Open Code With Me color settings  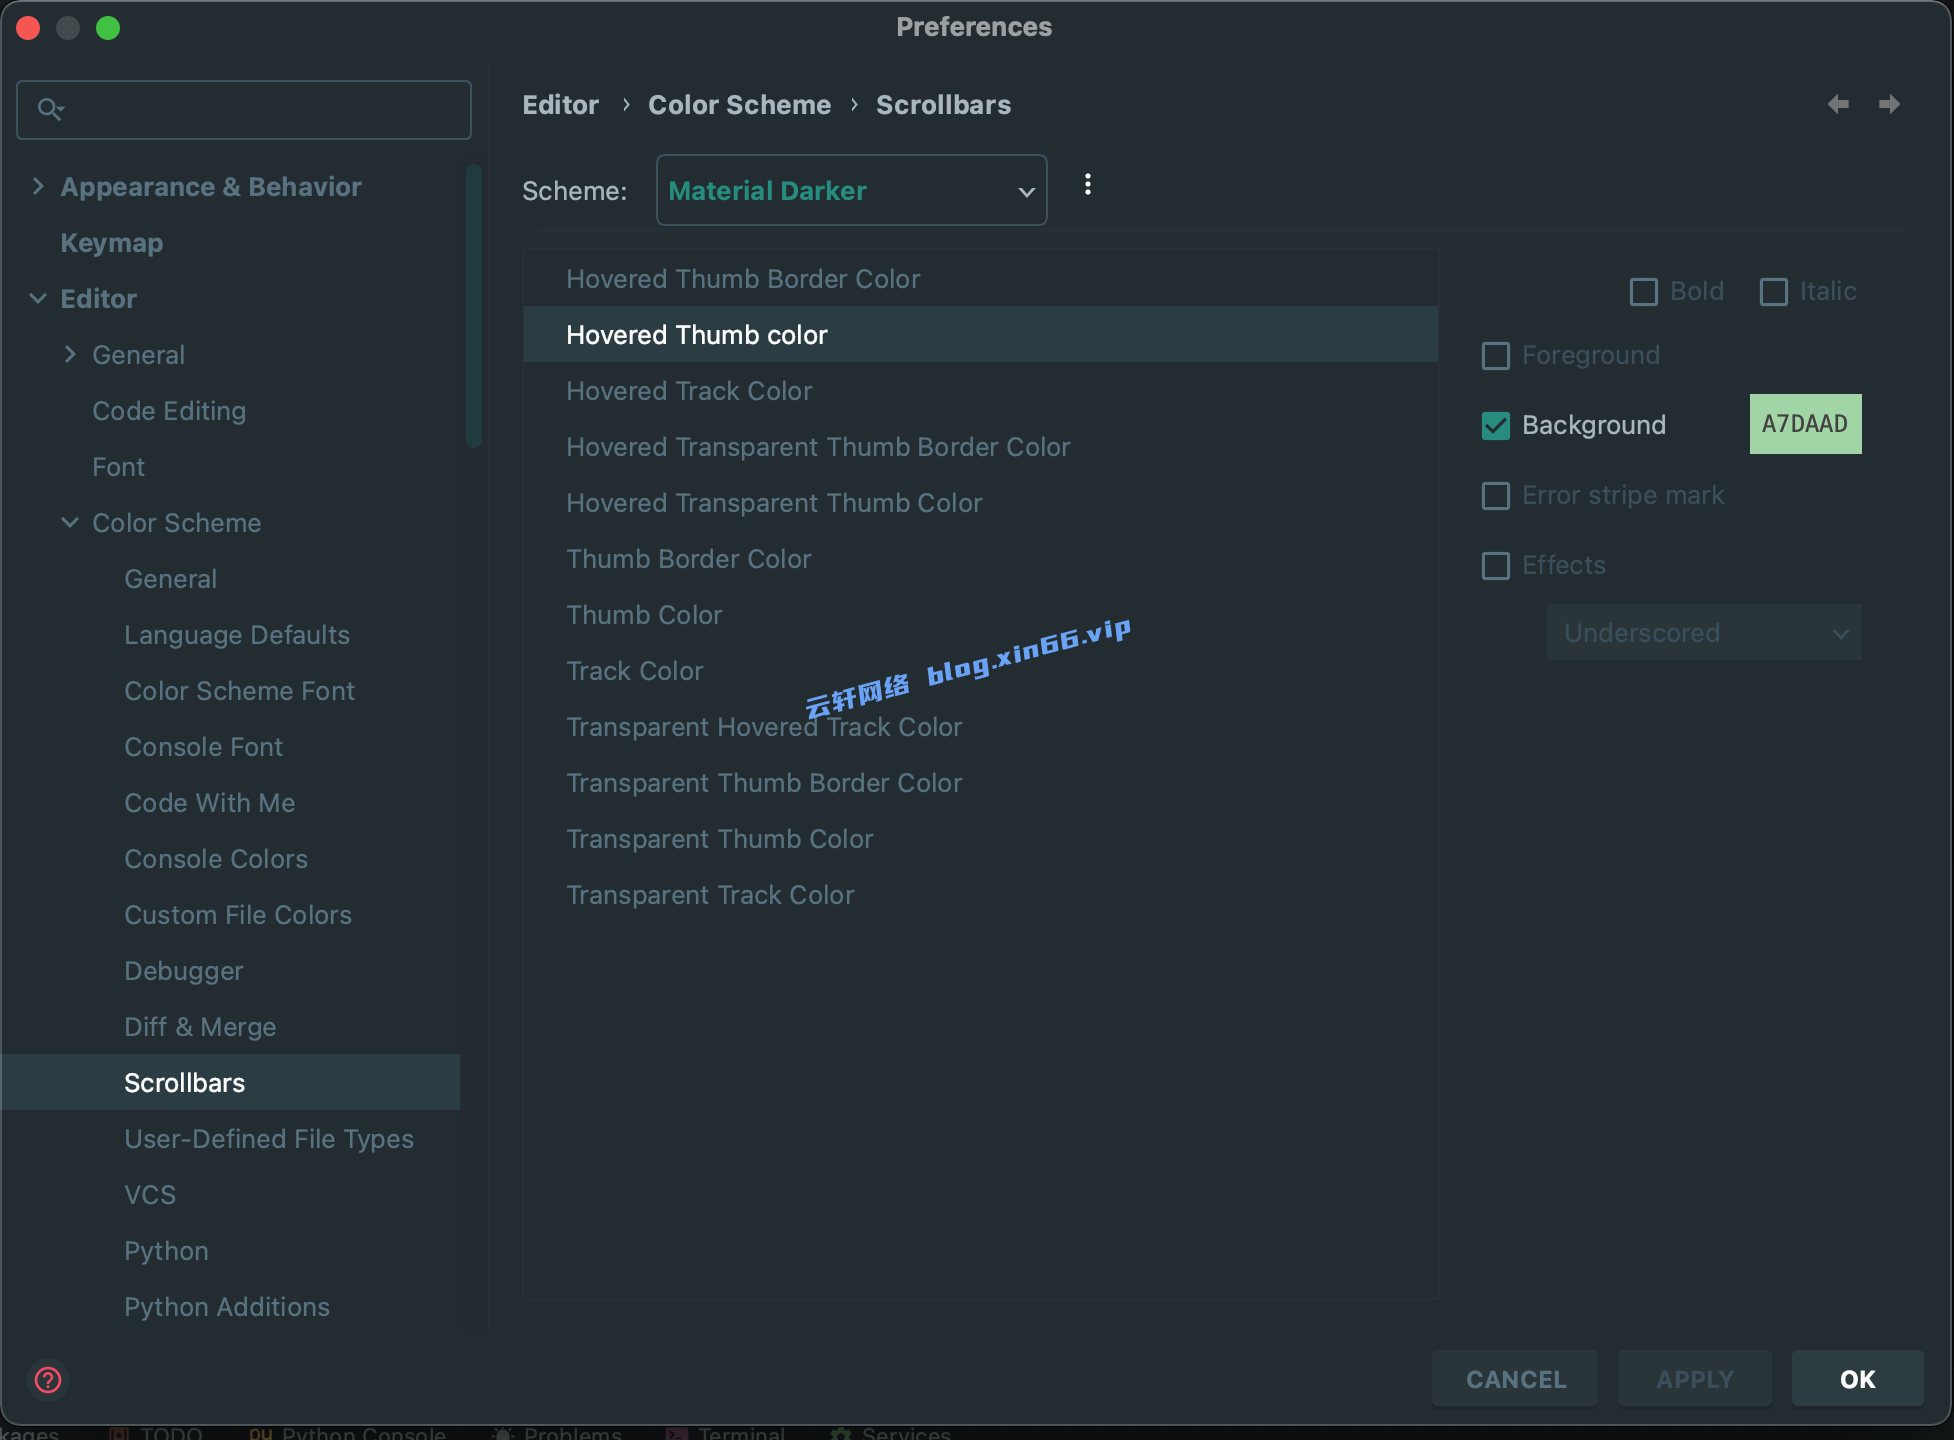click(210, 803)
